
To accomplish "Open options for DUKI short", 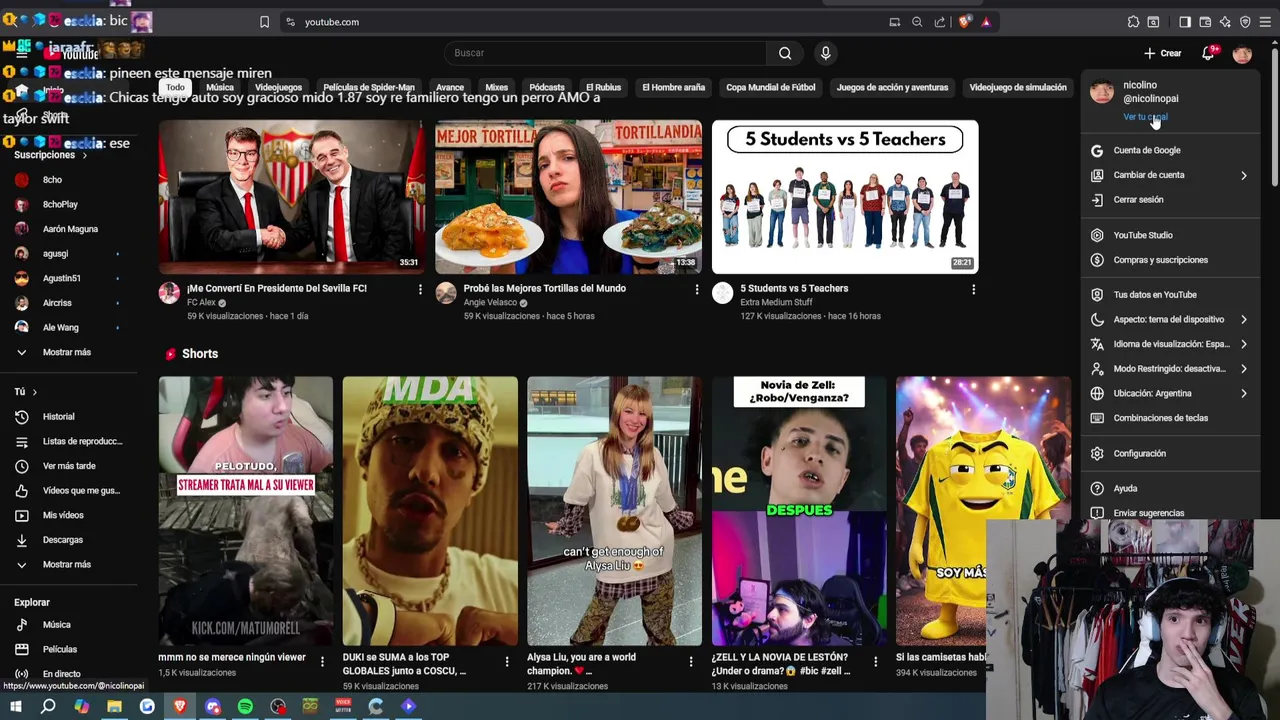I will (x=507, y=661).
